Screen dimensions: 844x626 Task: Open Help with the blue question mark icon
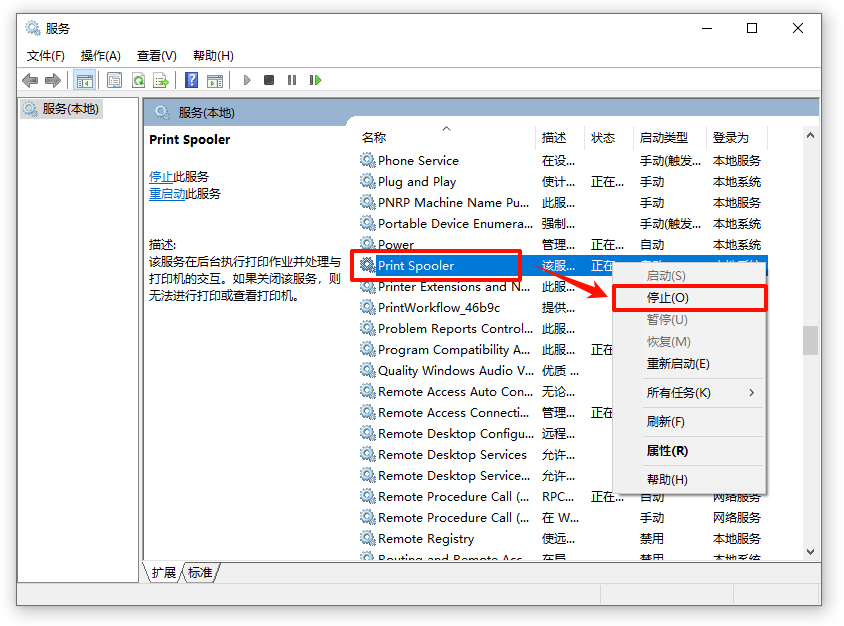tap(191, 80)
